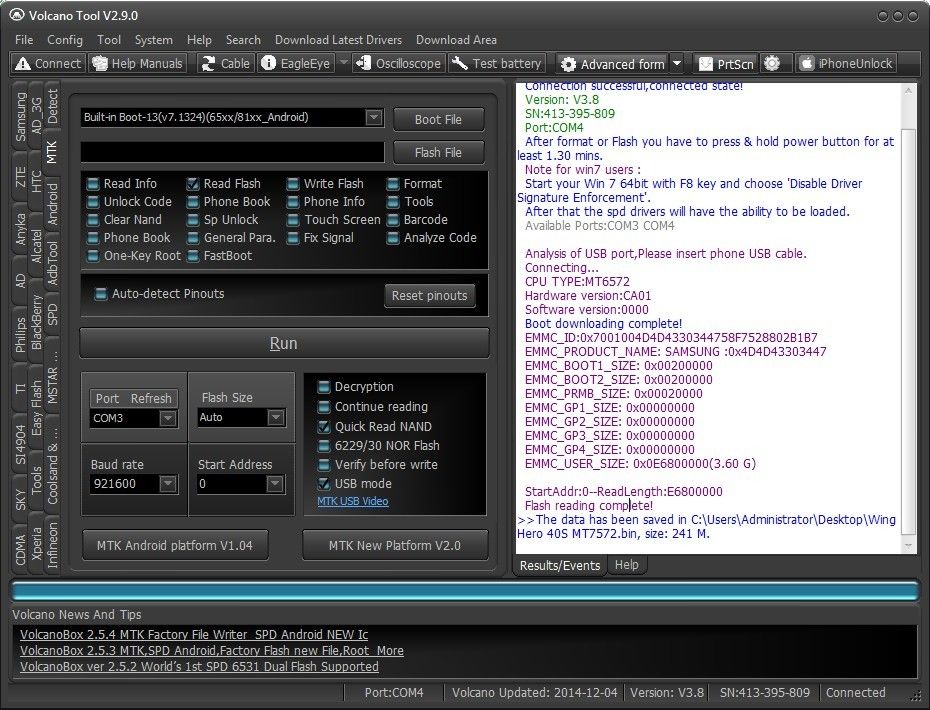Viewport: 930px width, 710px height.
Task: Toggle the Verify before write option
Action: click(x=324, y=465)
